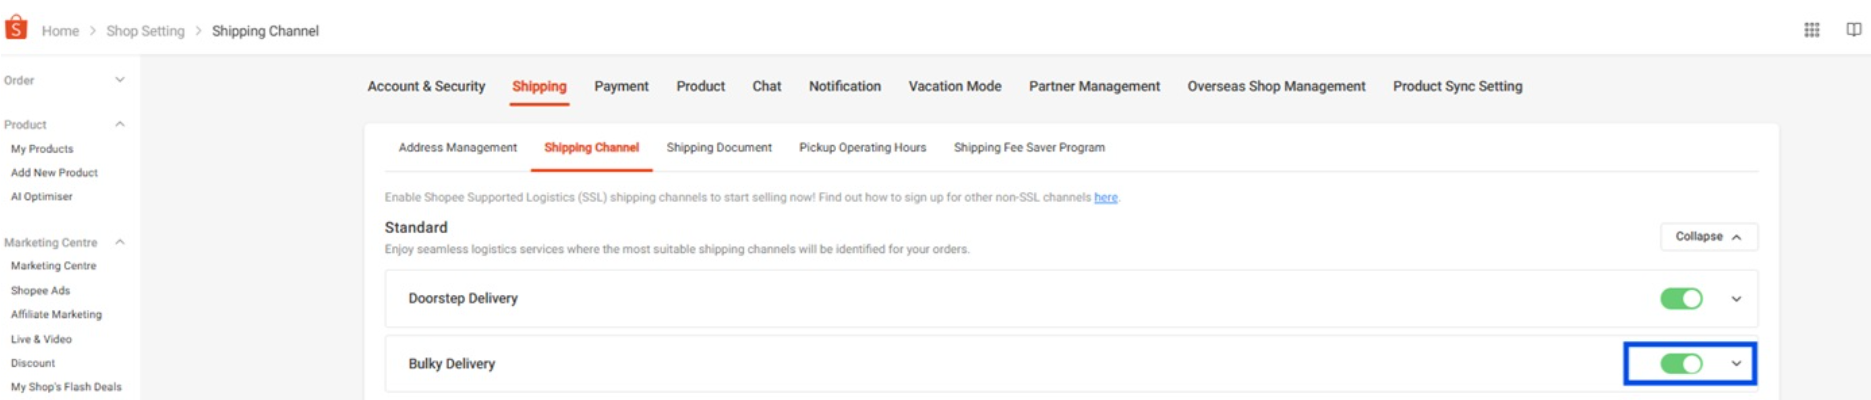
Task: Expand the Order sidebar section
Action: (120, 80)
